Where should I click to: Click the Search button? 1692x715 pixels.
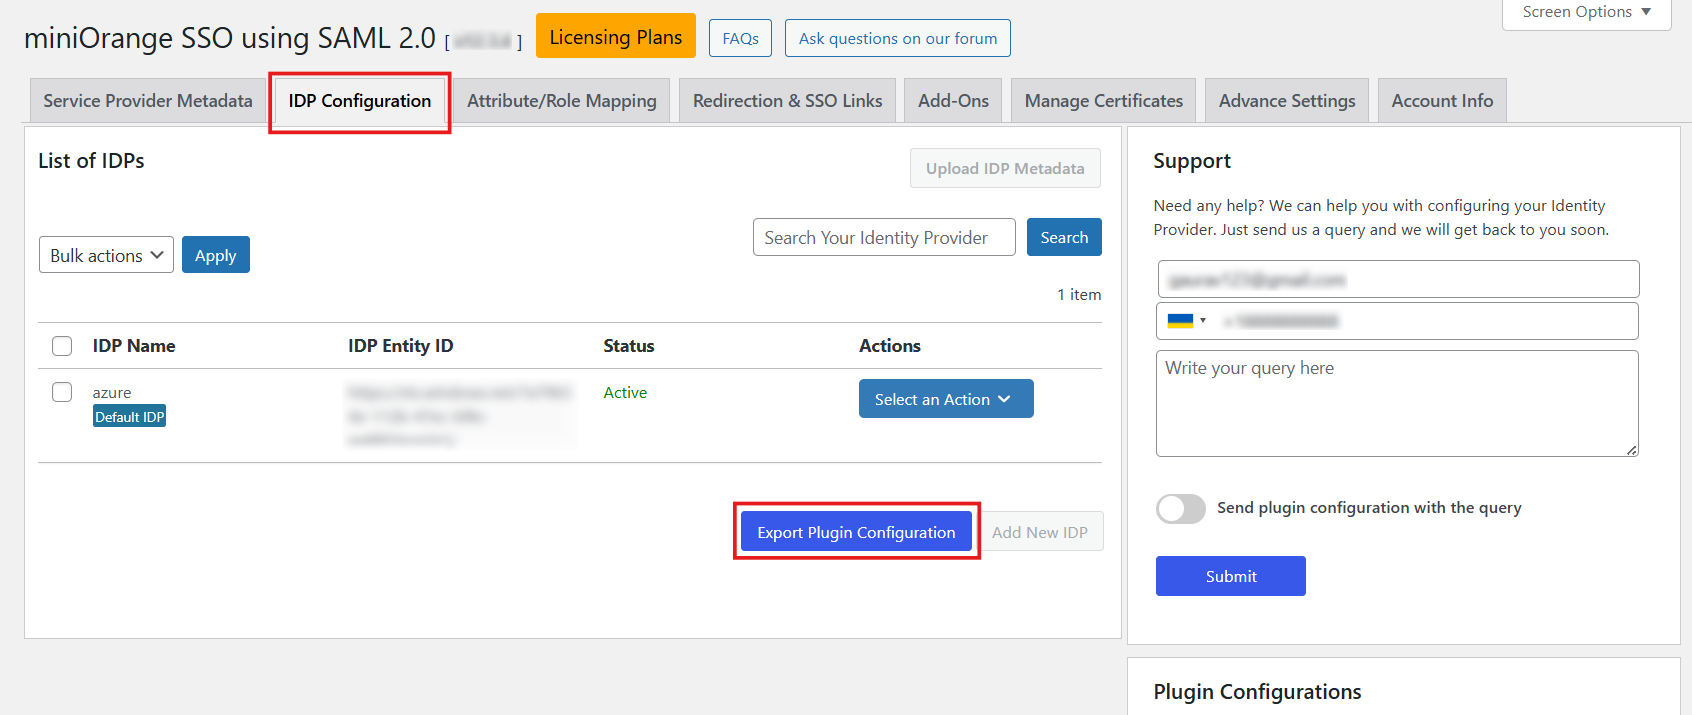click(x=1064, y=237)
